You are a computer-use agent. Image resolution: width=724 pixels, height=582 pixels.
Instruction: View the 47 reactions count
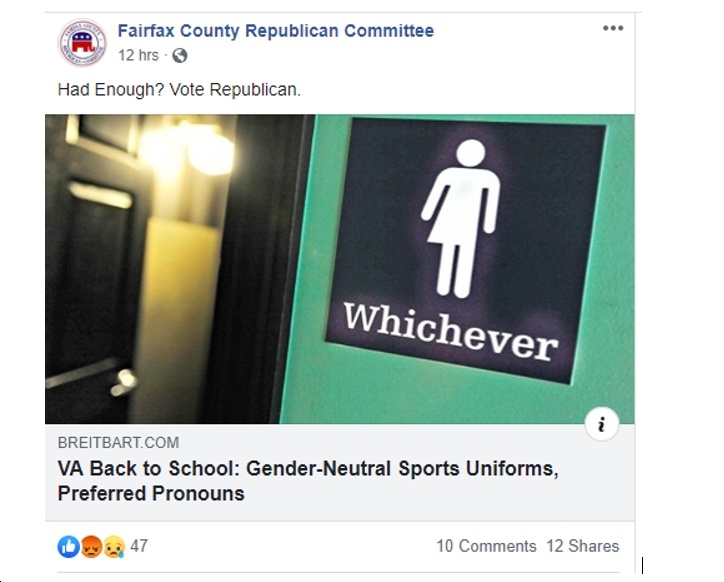[139, 546]
